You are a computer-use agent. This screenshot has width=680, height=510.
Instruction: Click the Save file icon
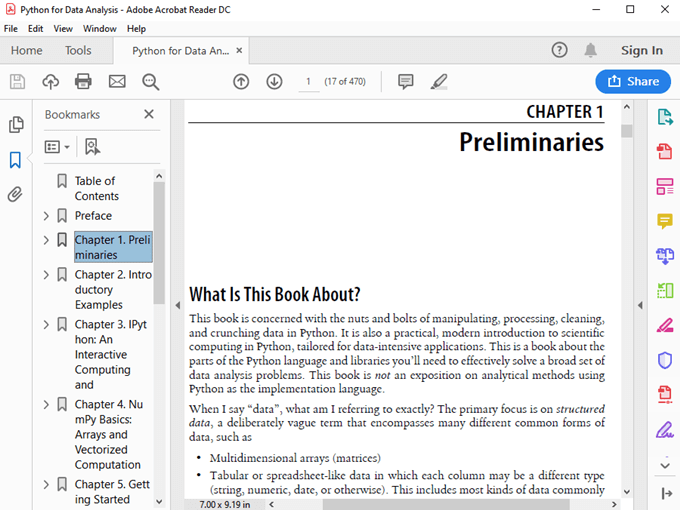point(17,82)
